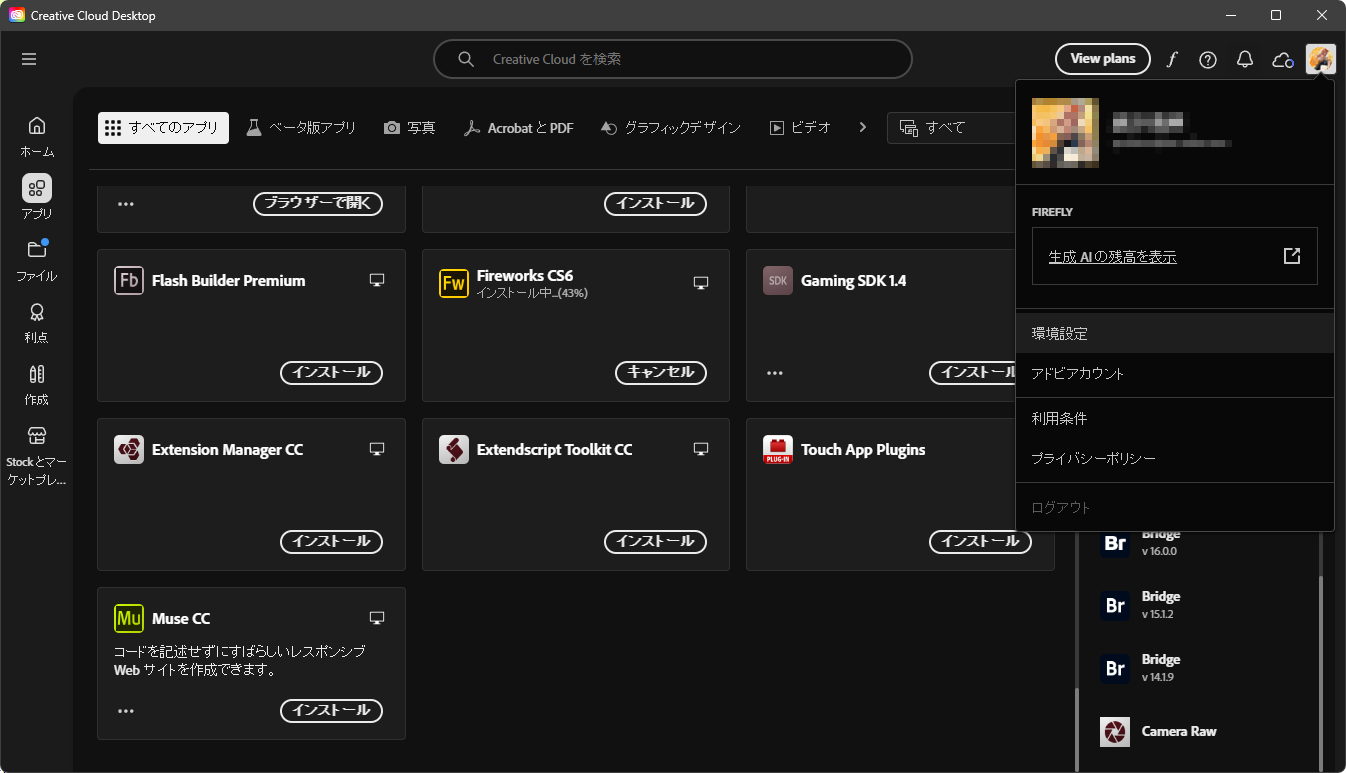This screenshot has width=1346, height=773.
Task: Click 生成 AI の残高を表示 link
Action: click(1112, 257)
